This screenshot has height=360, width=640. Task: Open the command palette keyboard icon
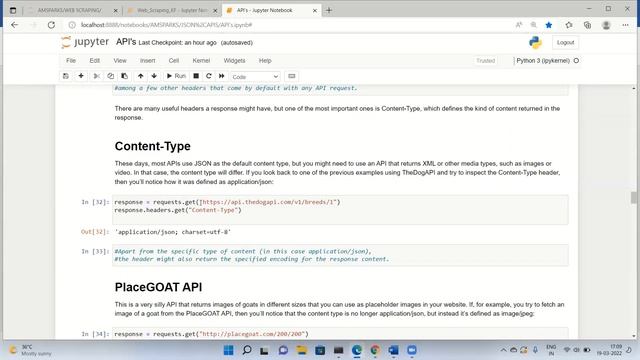(291, 76)
